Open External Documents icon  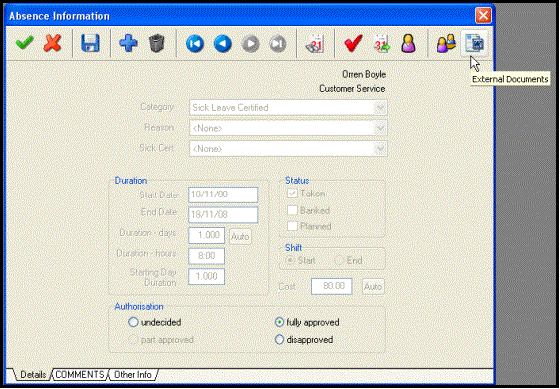click(x=474, y=44)
